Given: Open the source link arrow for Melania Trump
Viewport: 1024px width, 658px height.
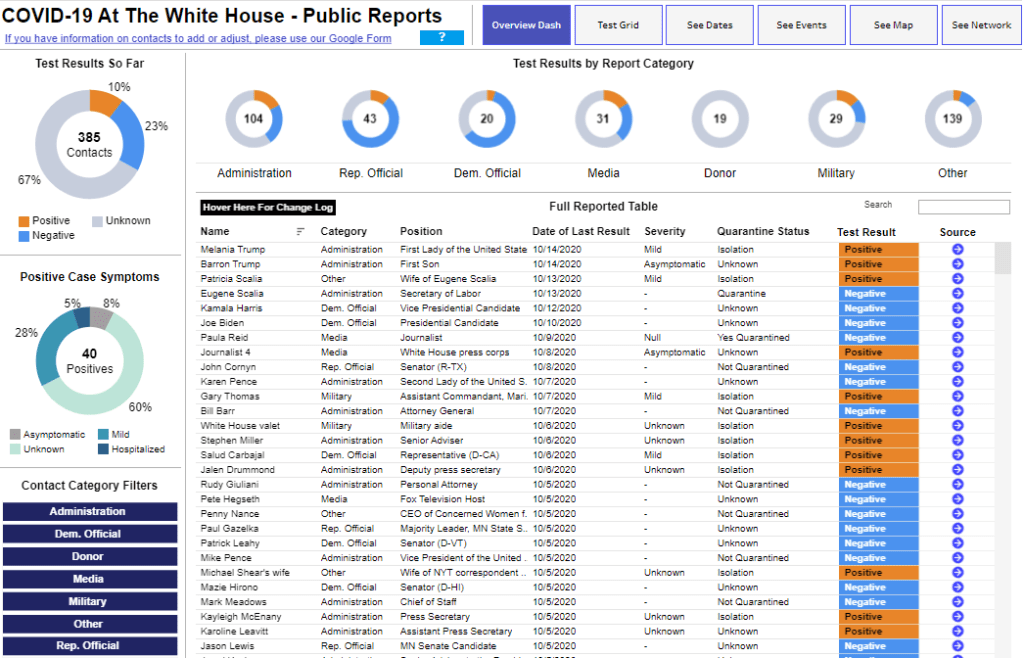Looking at the screenshot, I should point(957,249).
